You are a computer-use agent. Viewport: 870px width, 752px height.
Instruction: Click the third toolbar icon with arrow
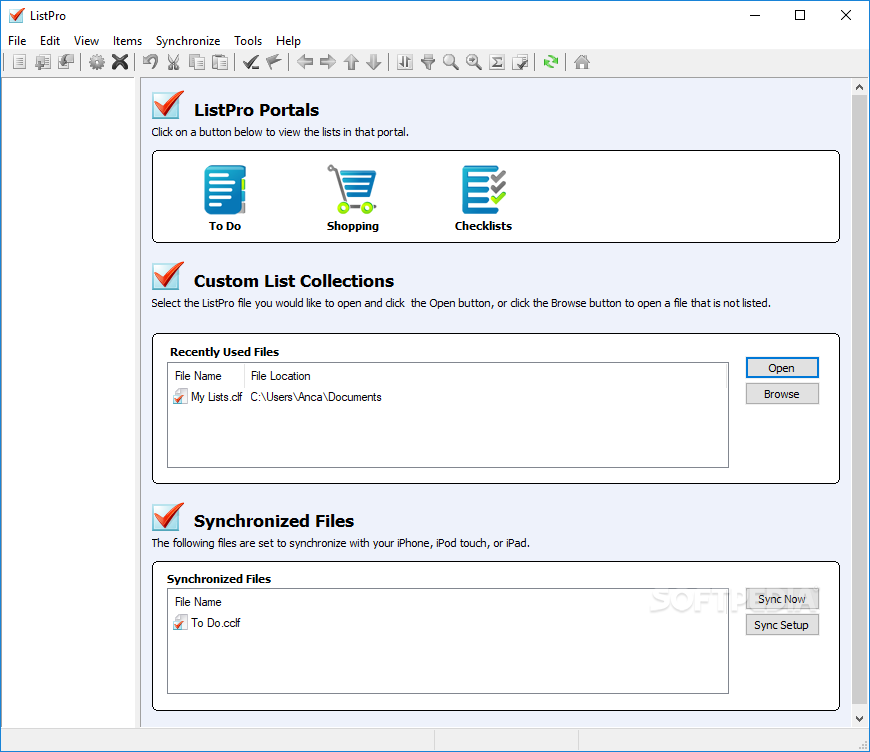tap(66, 62)
